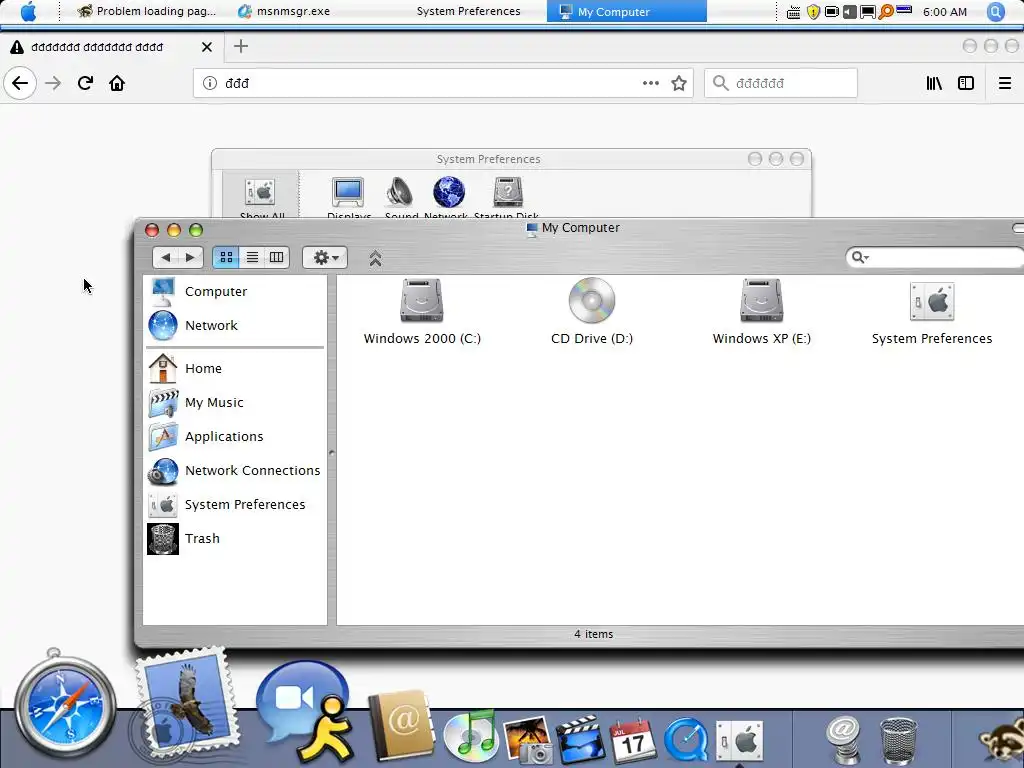The height and width of the screenshot is (768, 1024).
Task: Open the Trash in the dock
Action: pos(899,741)
